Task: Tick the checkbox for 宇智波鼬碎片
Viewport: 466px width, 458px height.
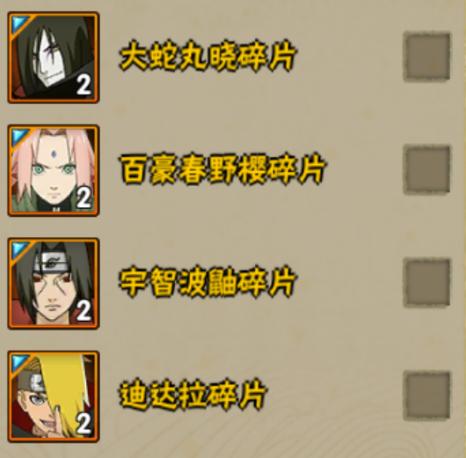Action: 427,283
